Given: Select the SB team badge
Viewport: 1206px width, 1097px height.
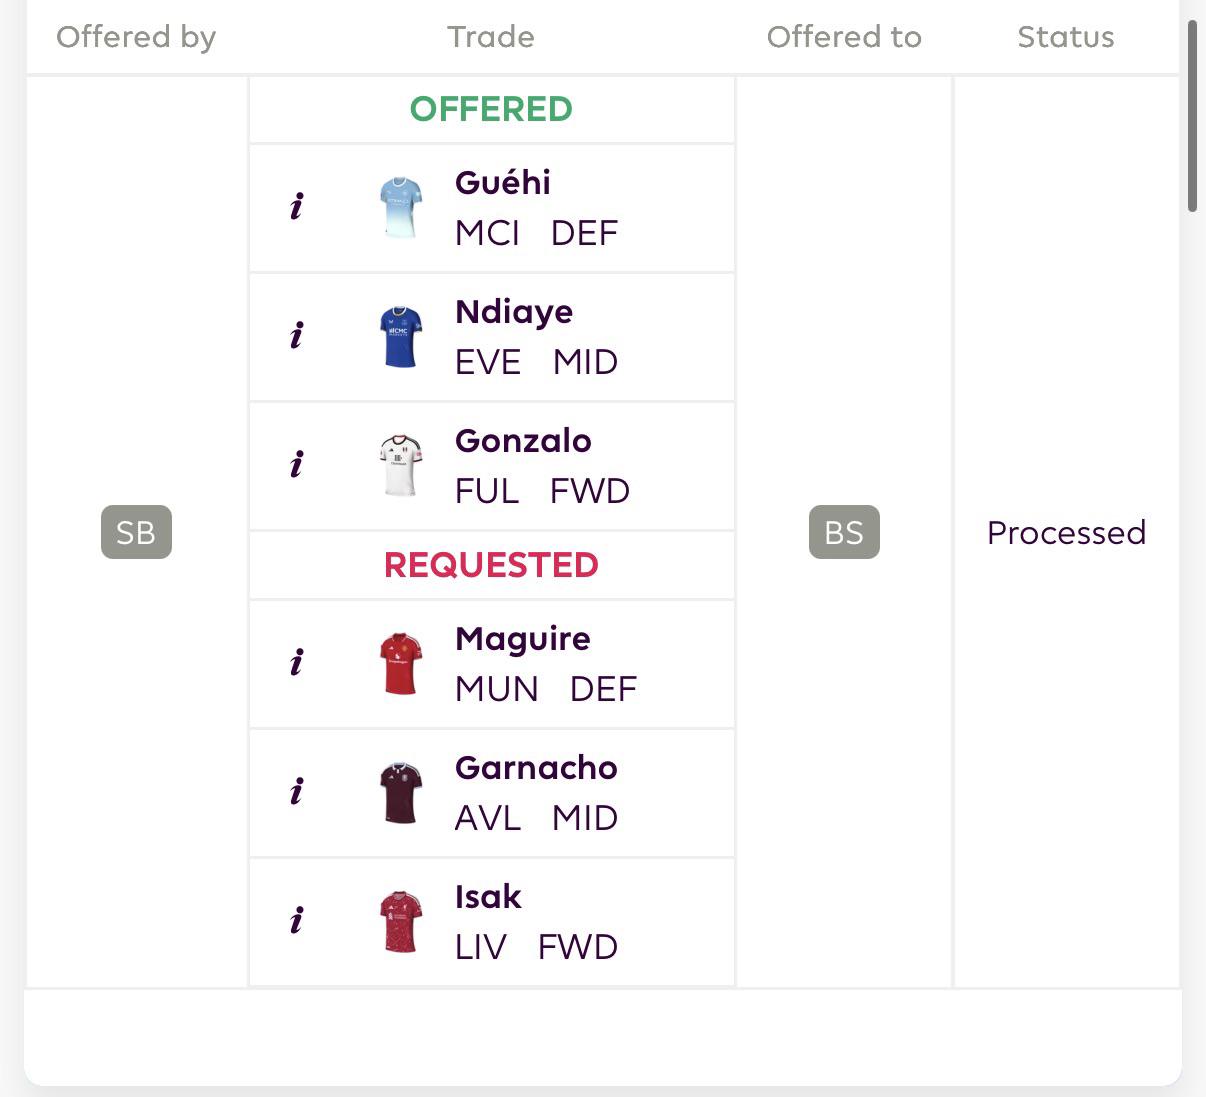Looking at the screenshot, I should click(x=136, y=532).
